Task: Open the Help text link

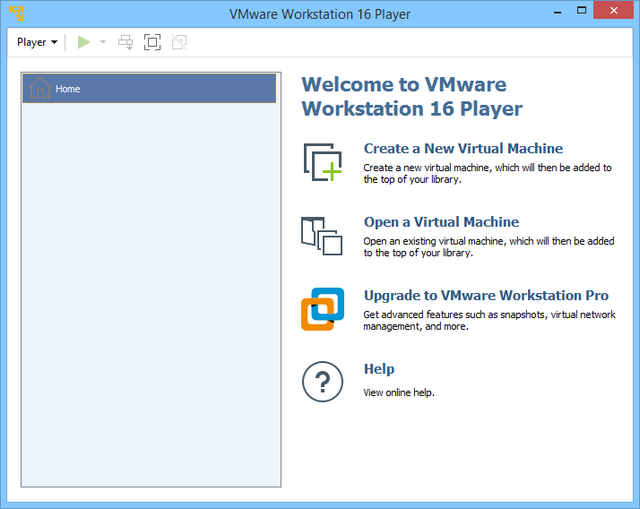Action: 379,369
